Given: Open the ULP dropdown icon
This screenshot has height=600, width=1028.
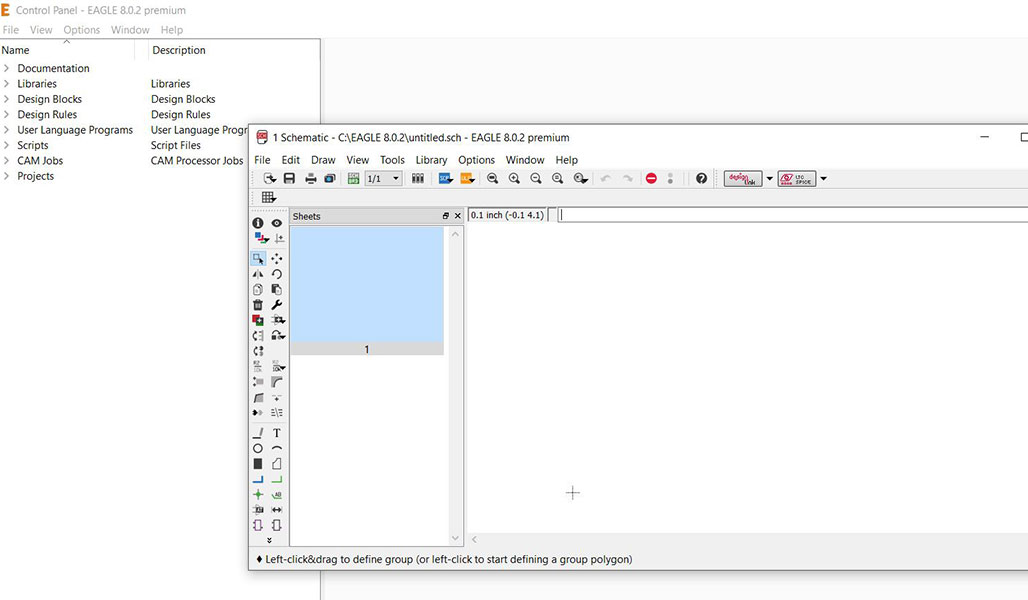Looking at the screenshot, I should pos(467,178).
